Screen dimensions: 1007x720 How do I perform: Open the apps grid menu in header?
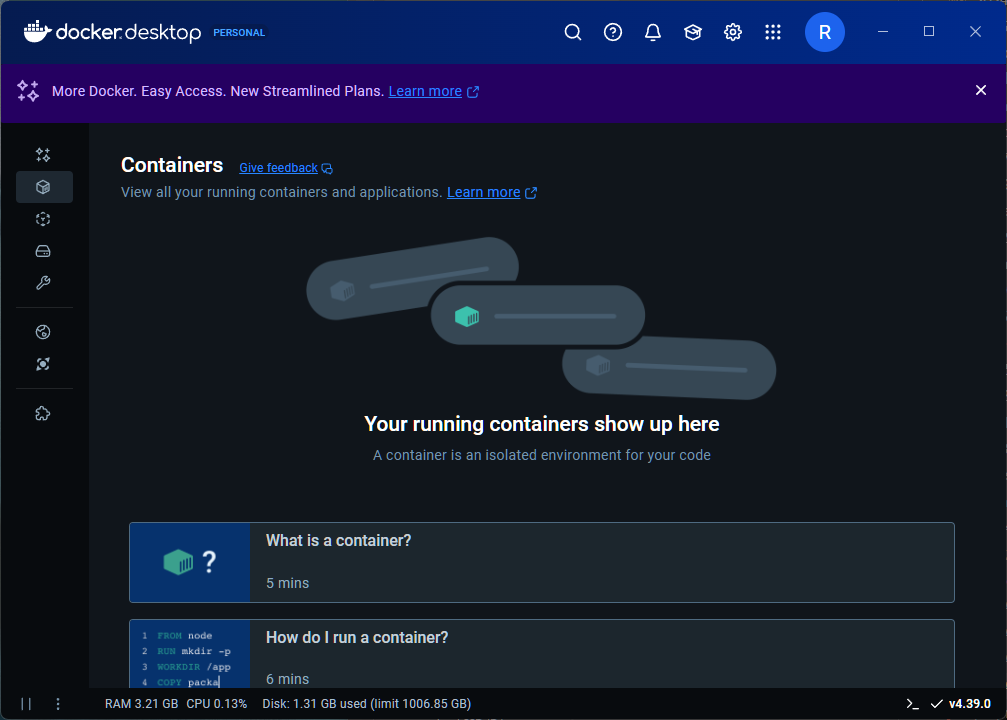(x=773, y=31)
